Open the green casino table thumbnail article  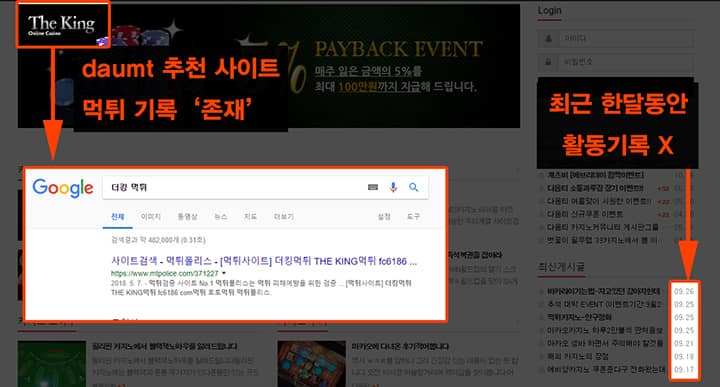tap(52, 364)
